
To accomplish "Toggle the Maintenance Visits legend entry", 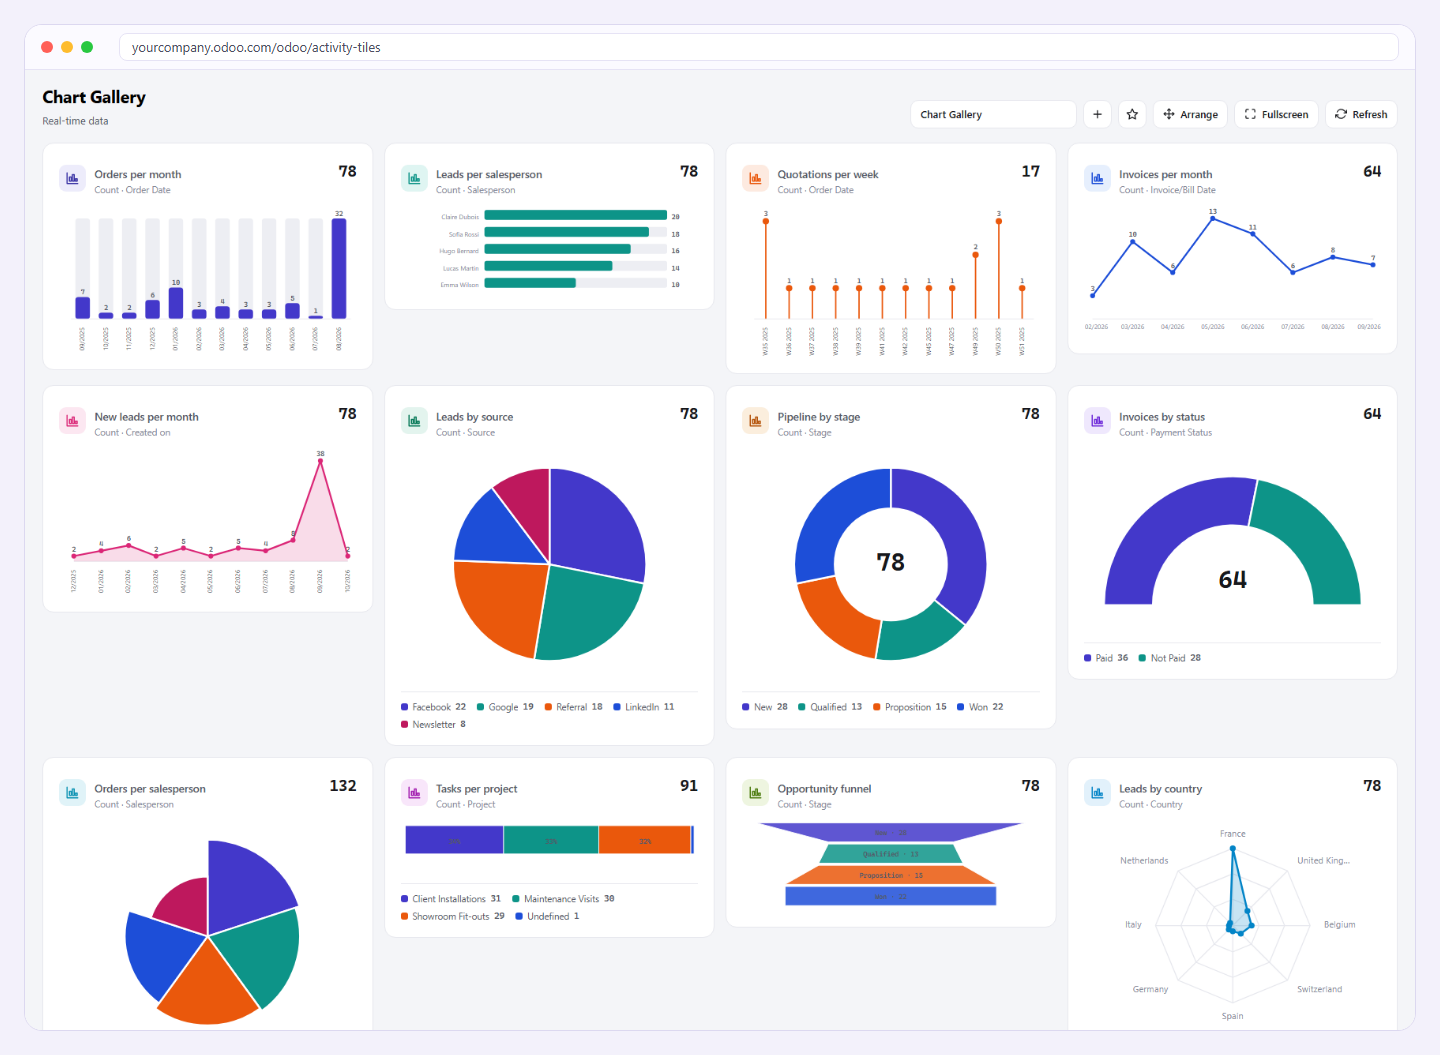I will [x=564, y=899].
